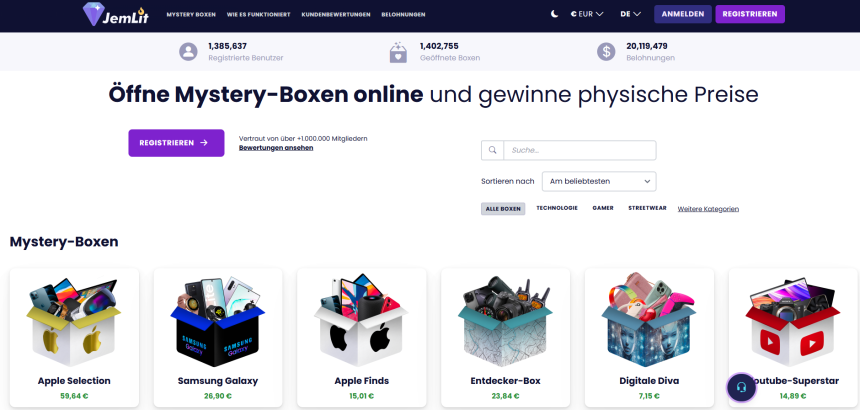Open the Apple Selection box image
860x410 pixels.
74,321
